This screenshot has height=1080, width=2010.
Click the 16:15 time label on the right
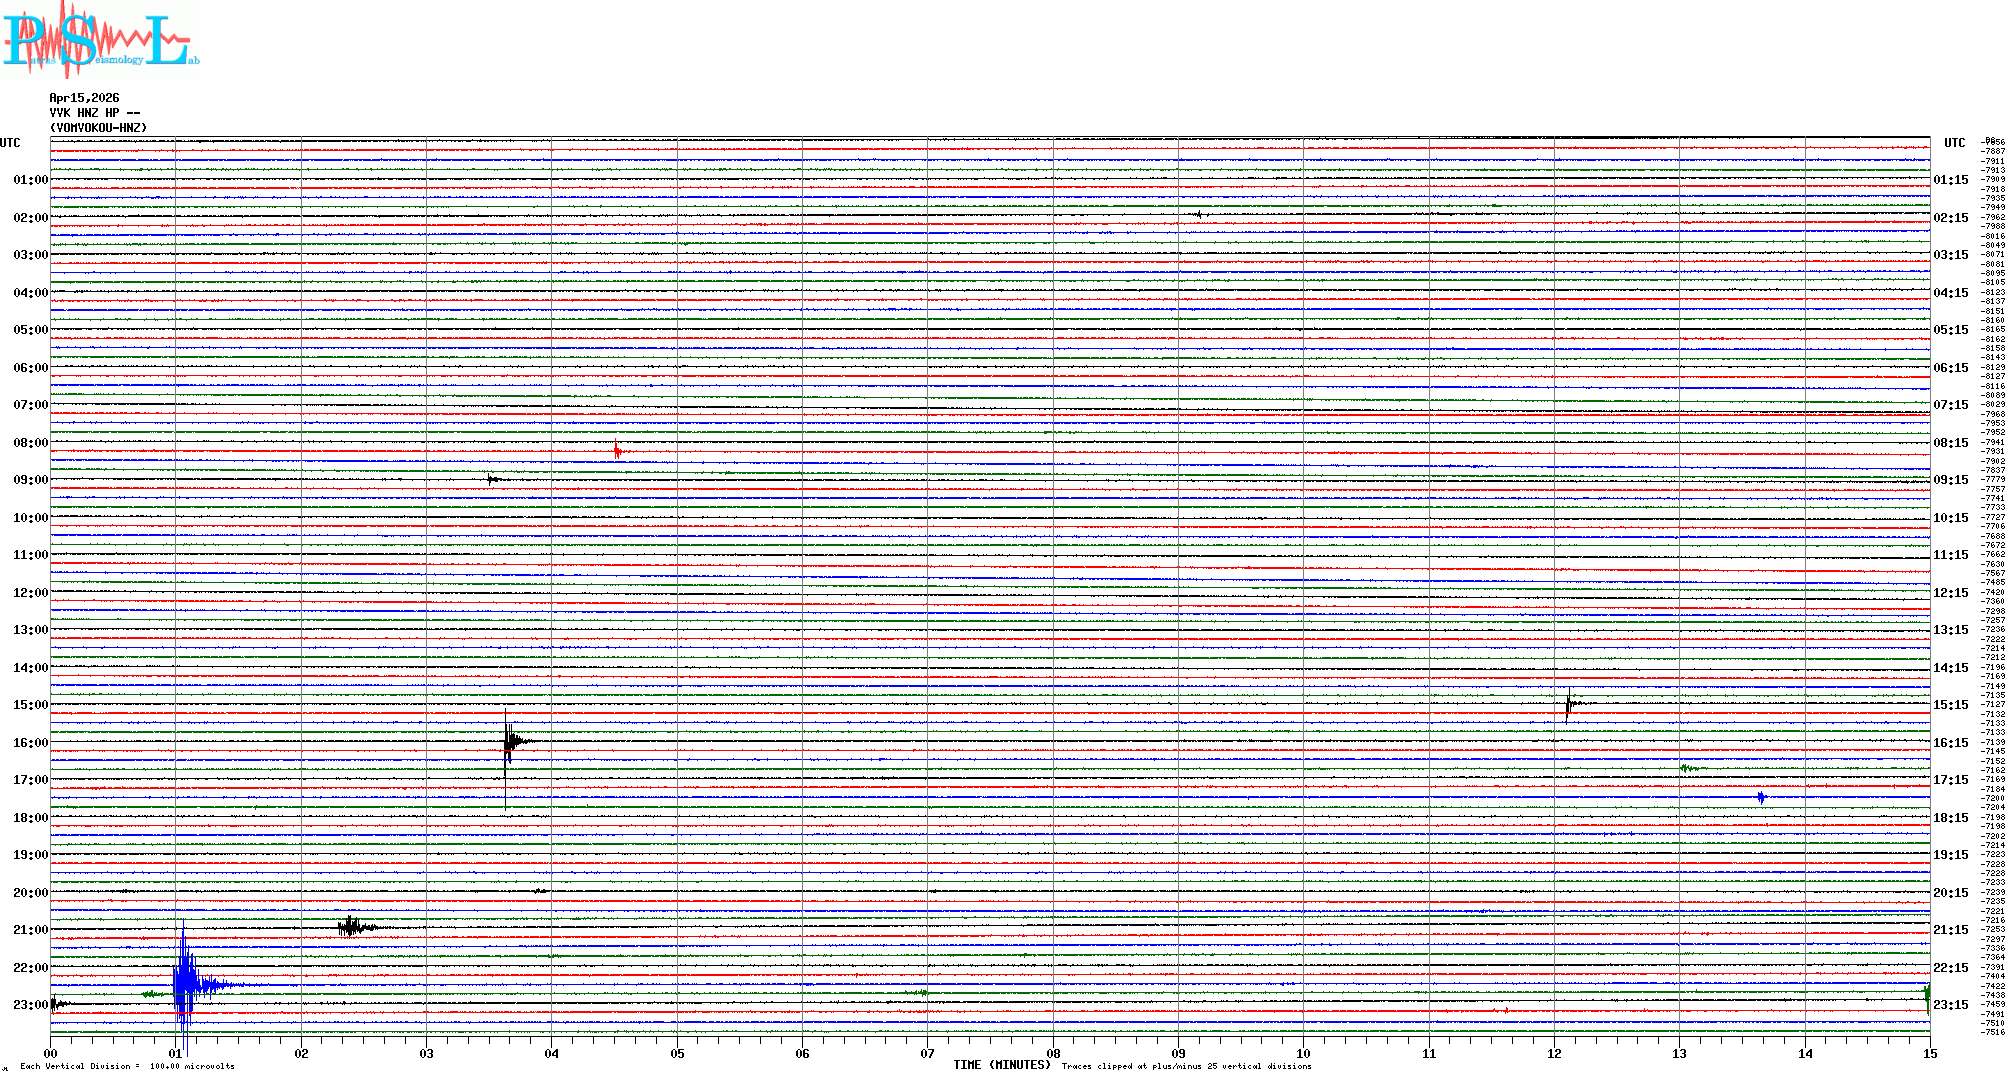pos(1950,743)
